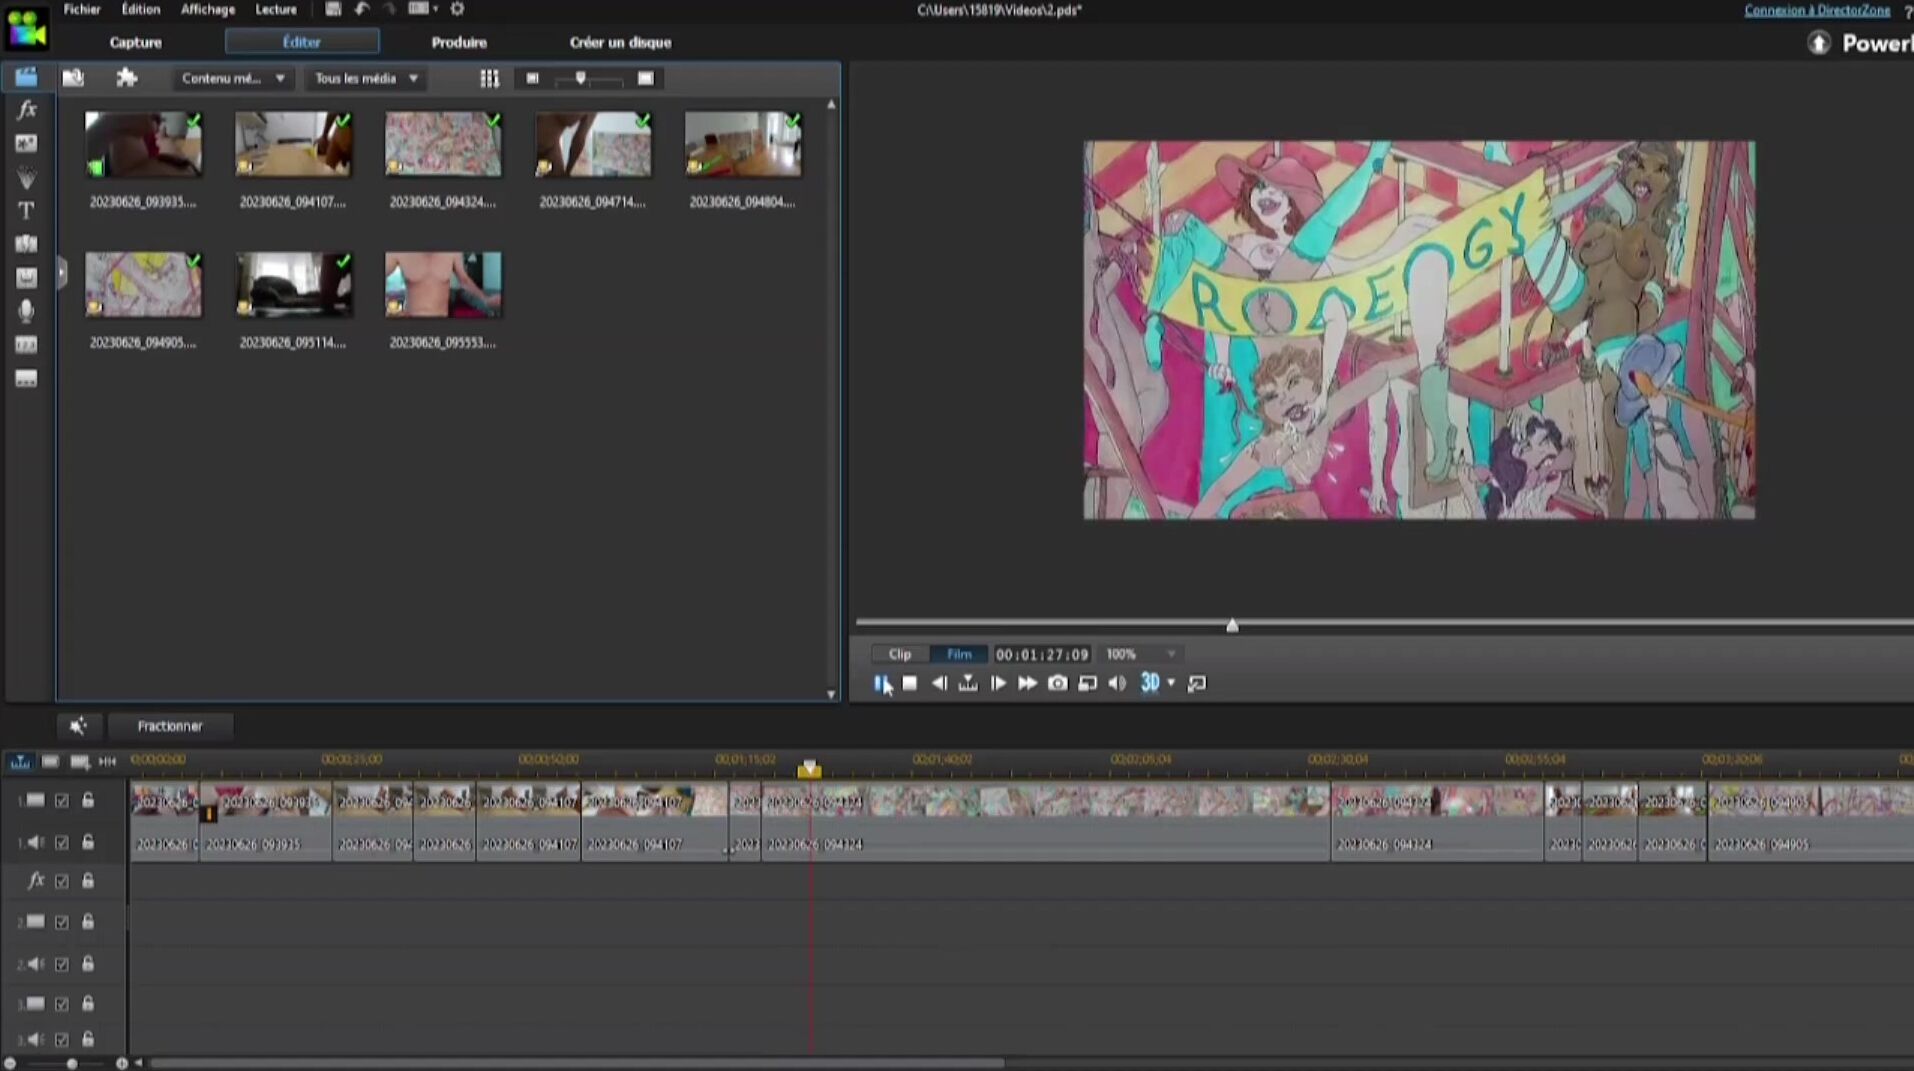Click the preview seek bar handle

[x=1232, y=625]
